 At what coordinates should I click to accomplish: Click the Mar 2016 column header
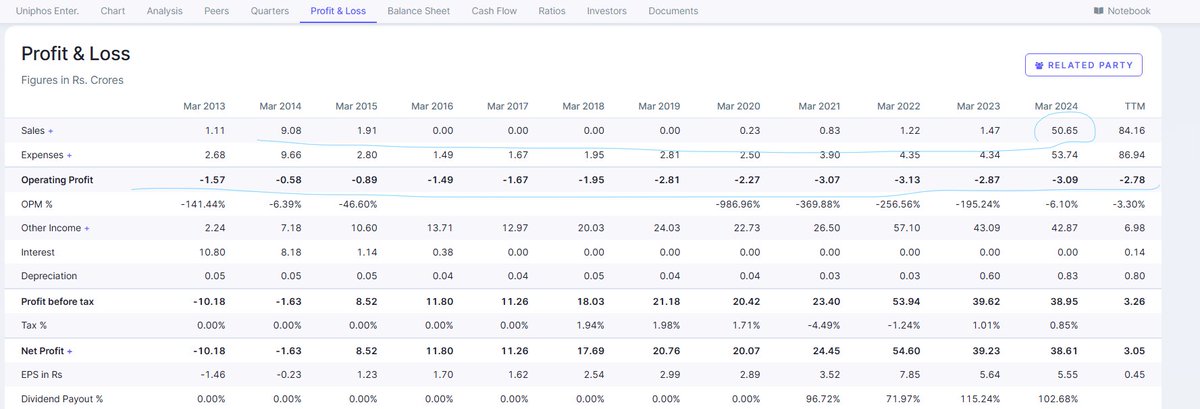coord(431,106)
